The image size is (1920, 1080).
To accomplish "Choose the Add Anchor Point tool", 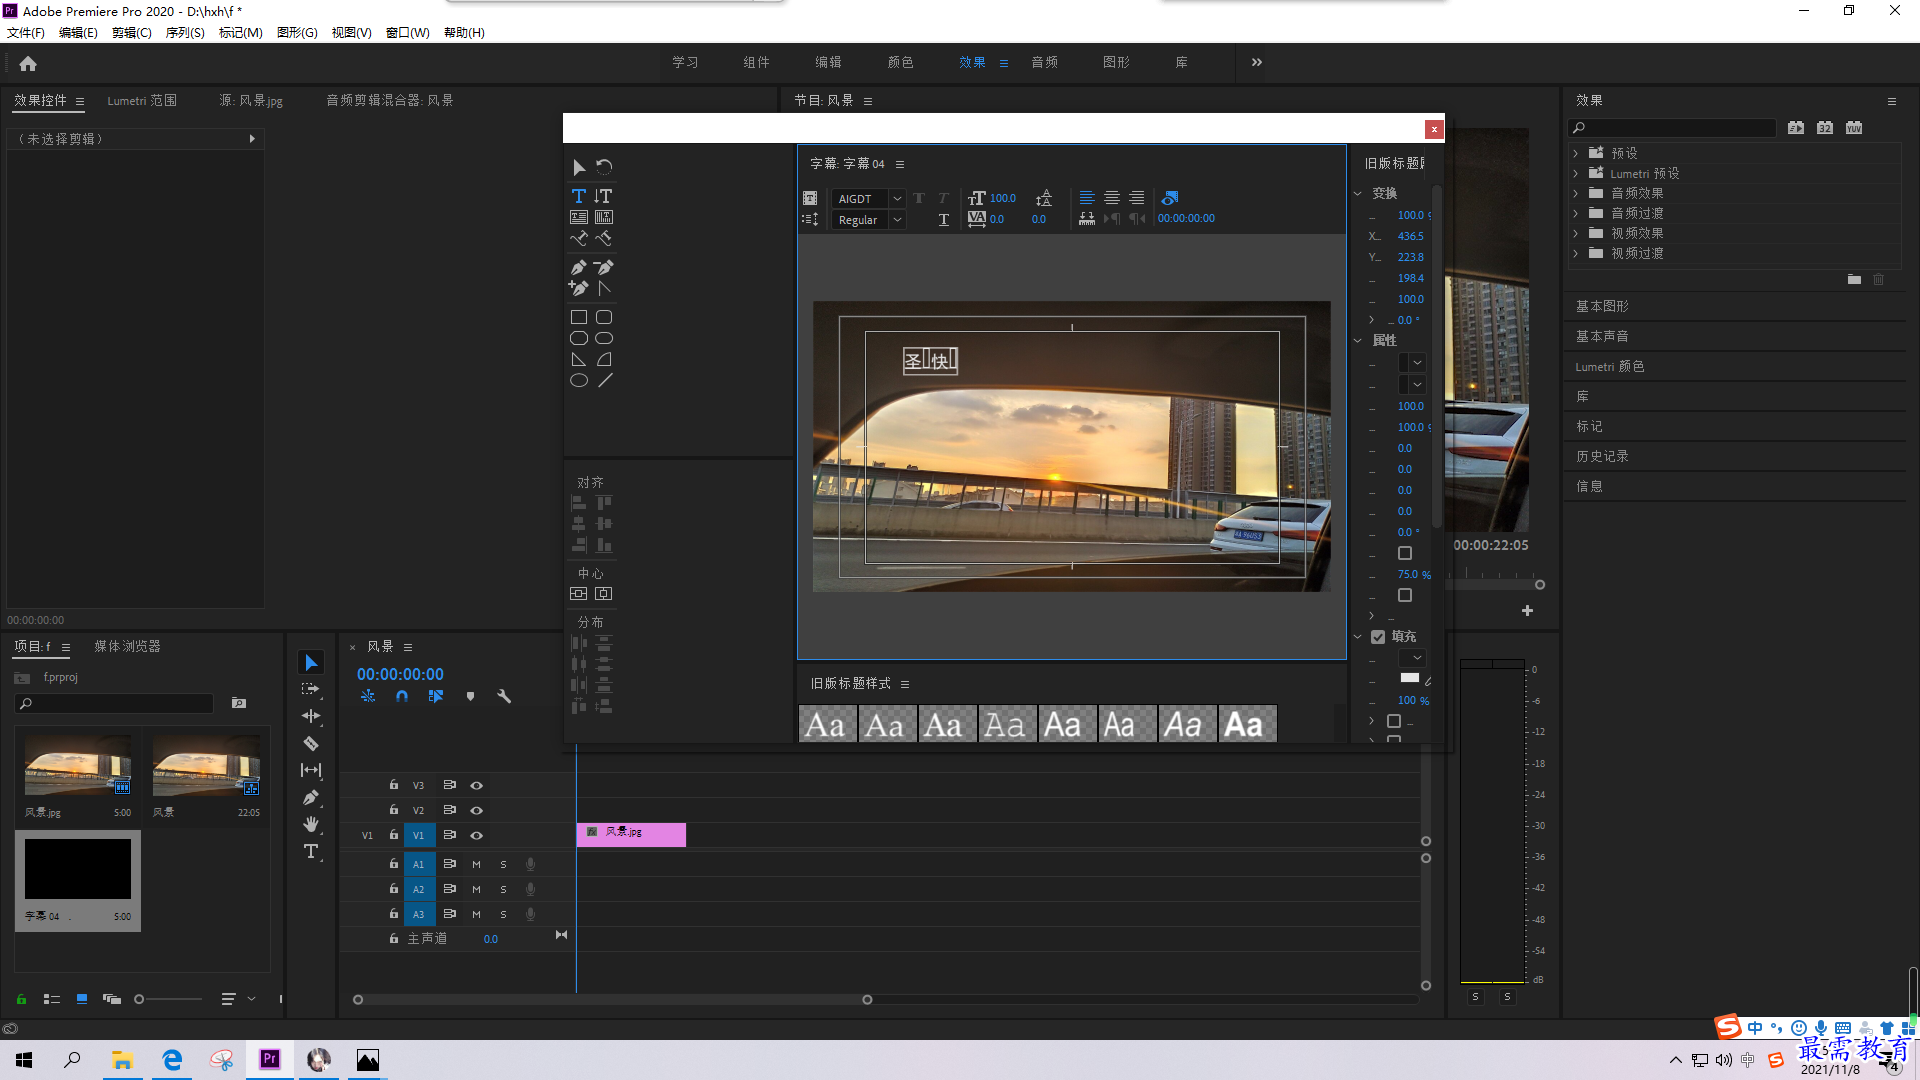I will pos(579,288).
